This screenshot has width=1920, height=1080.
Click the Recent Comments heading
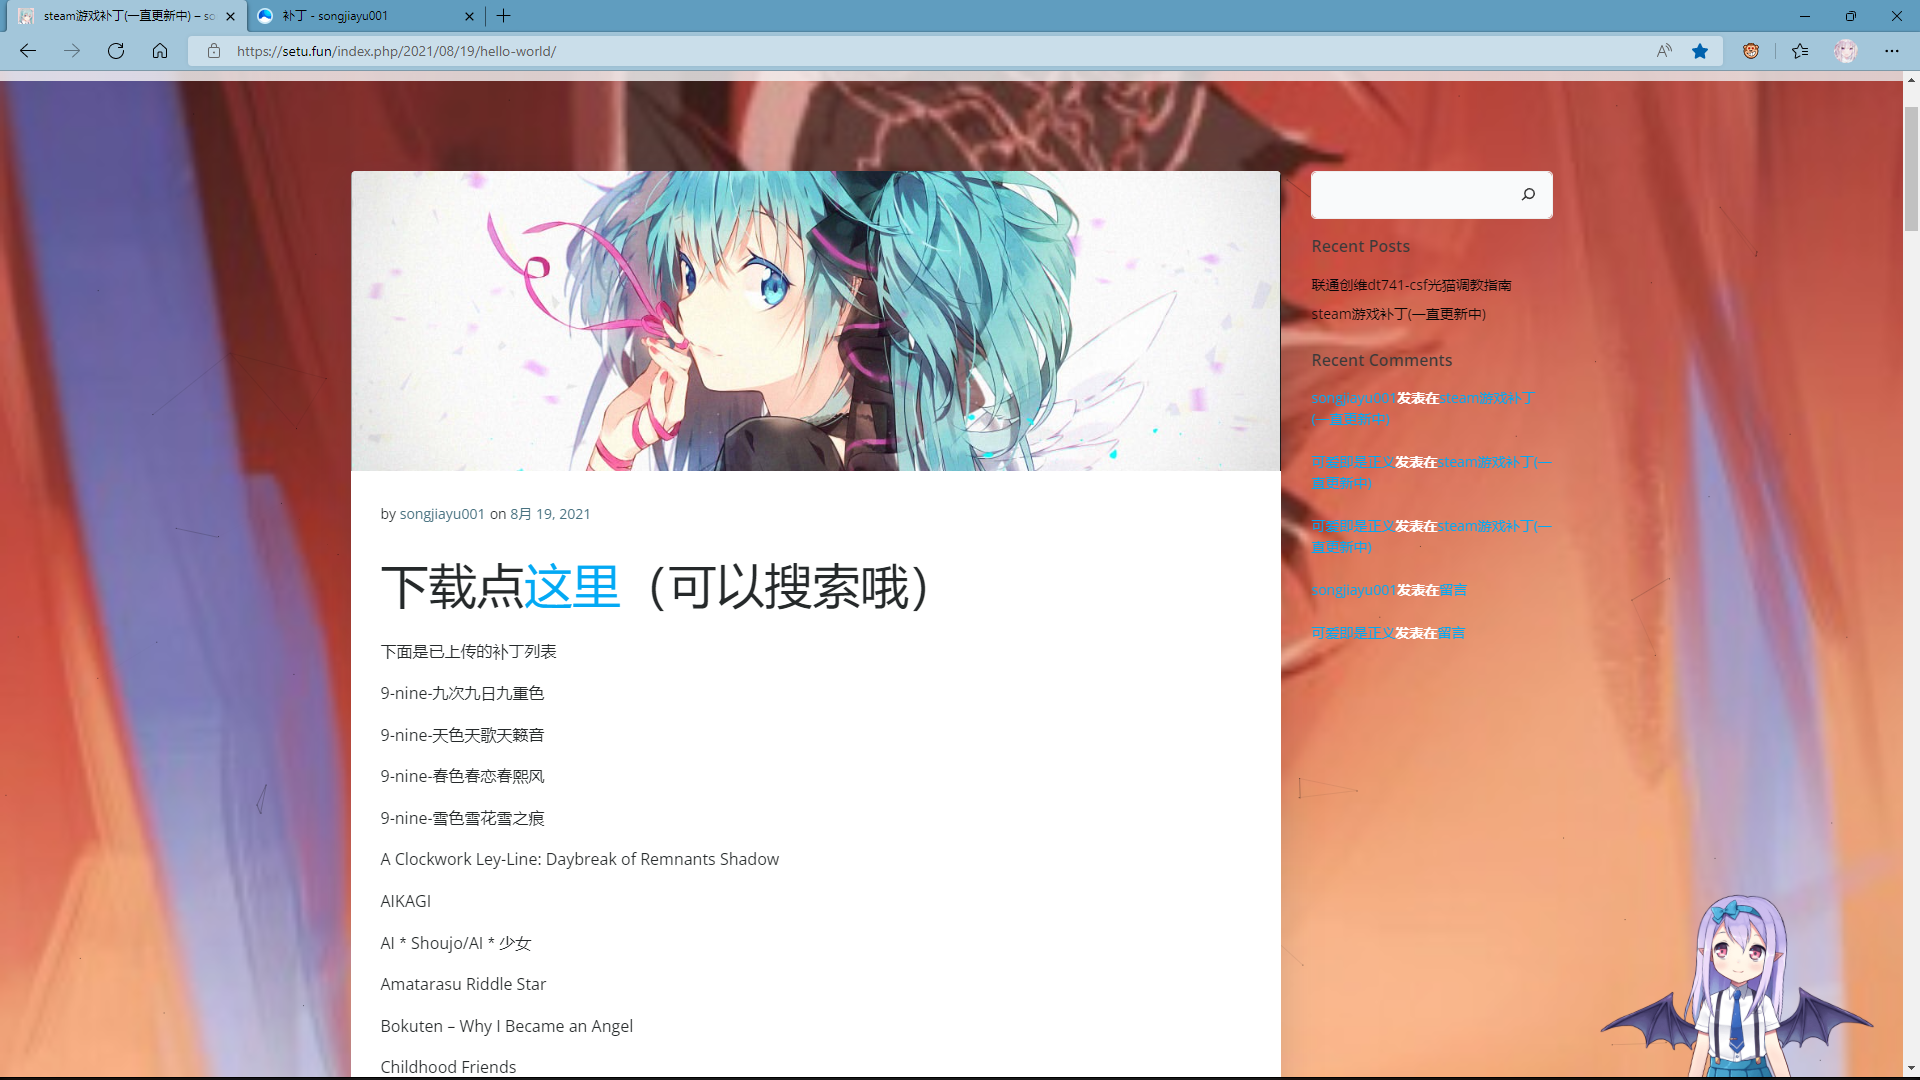pyautogui.click(x=1382, y=360)
